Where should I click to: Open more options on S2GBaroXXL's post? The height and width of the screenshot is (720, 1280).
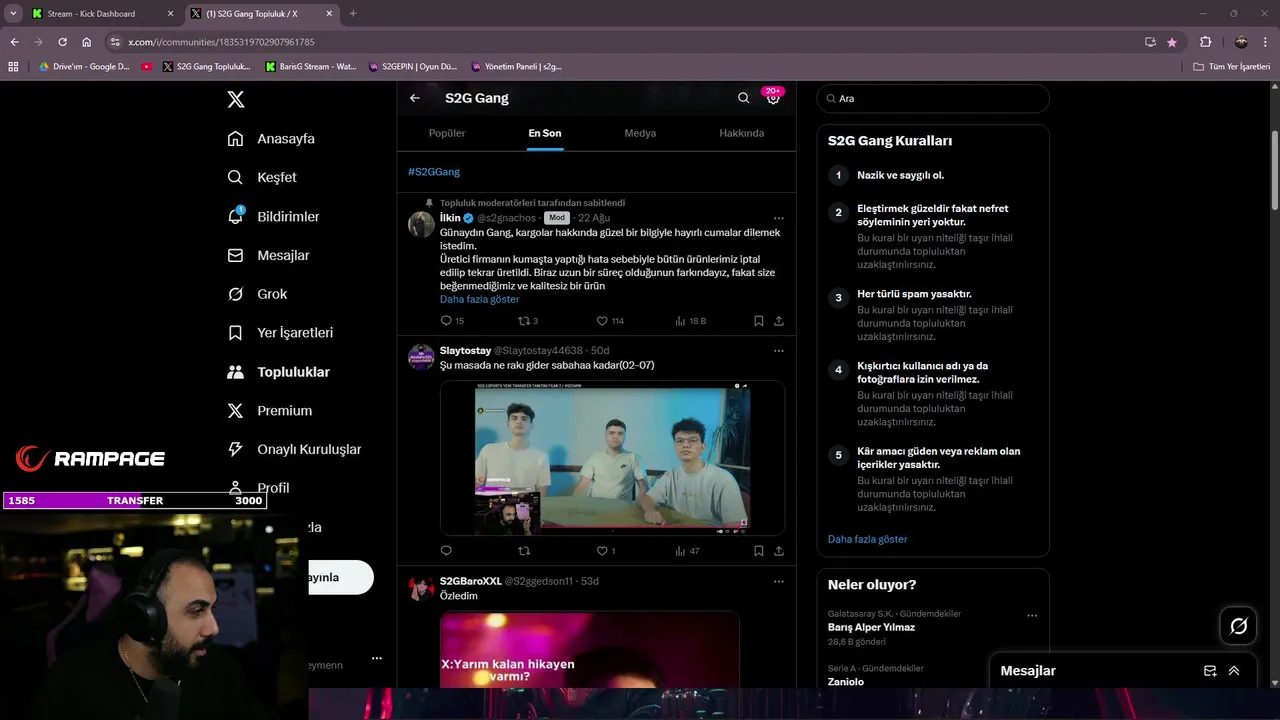(x=778, y=581)
